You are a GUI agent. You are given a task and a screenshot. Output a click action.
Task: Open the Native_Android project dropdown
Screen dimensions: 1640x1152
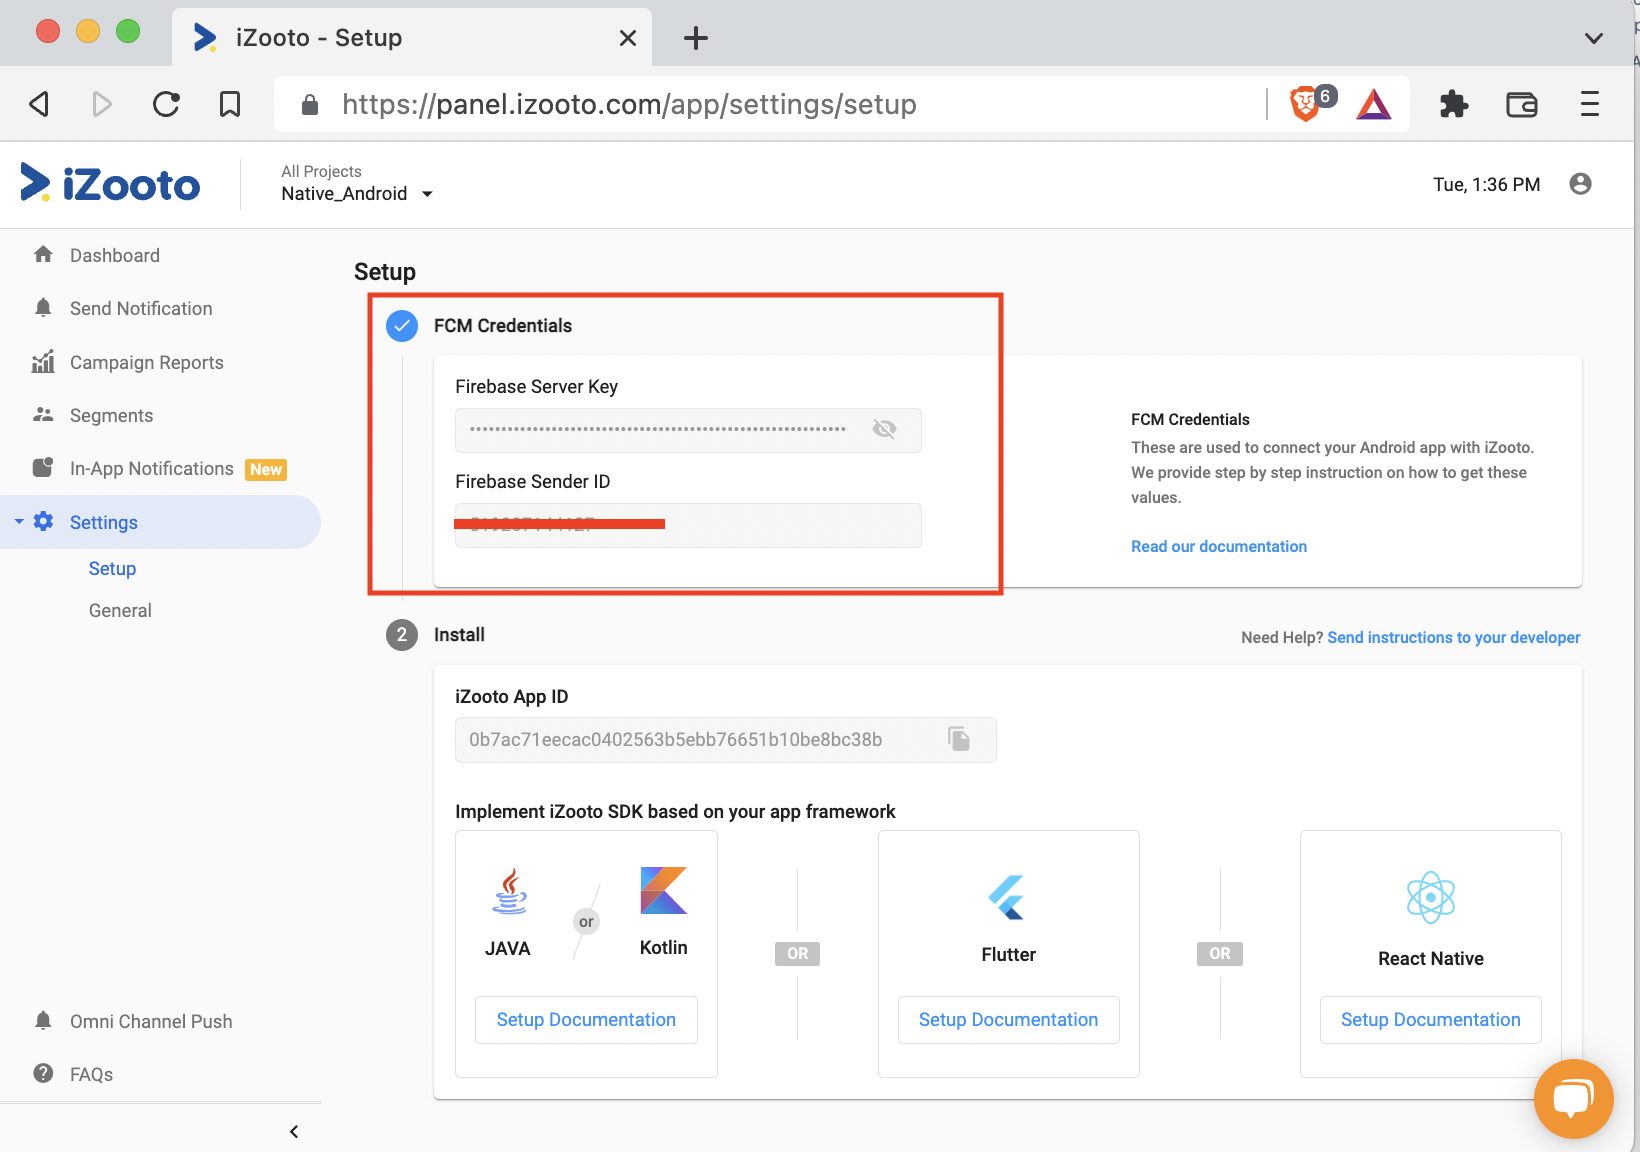tap(357, 194)
